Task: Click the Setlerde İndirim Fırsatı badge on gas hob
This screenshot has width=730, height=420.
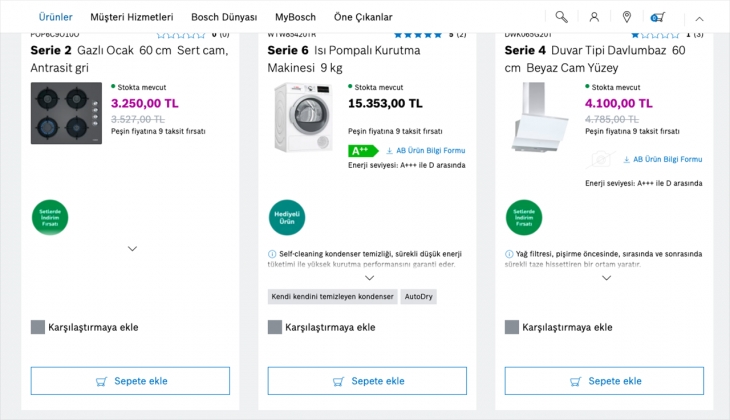Action: tap(50, 217)
